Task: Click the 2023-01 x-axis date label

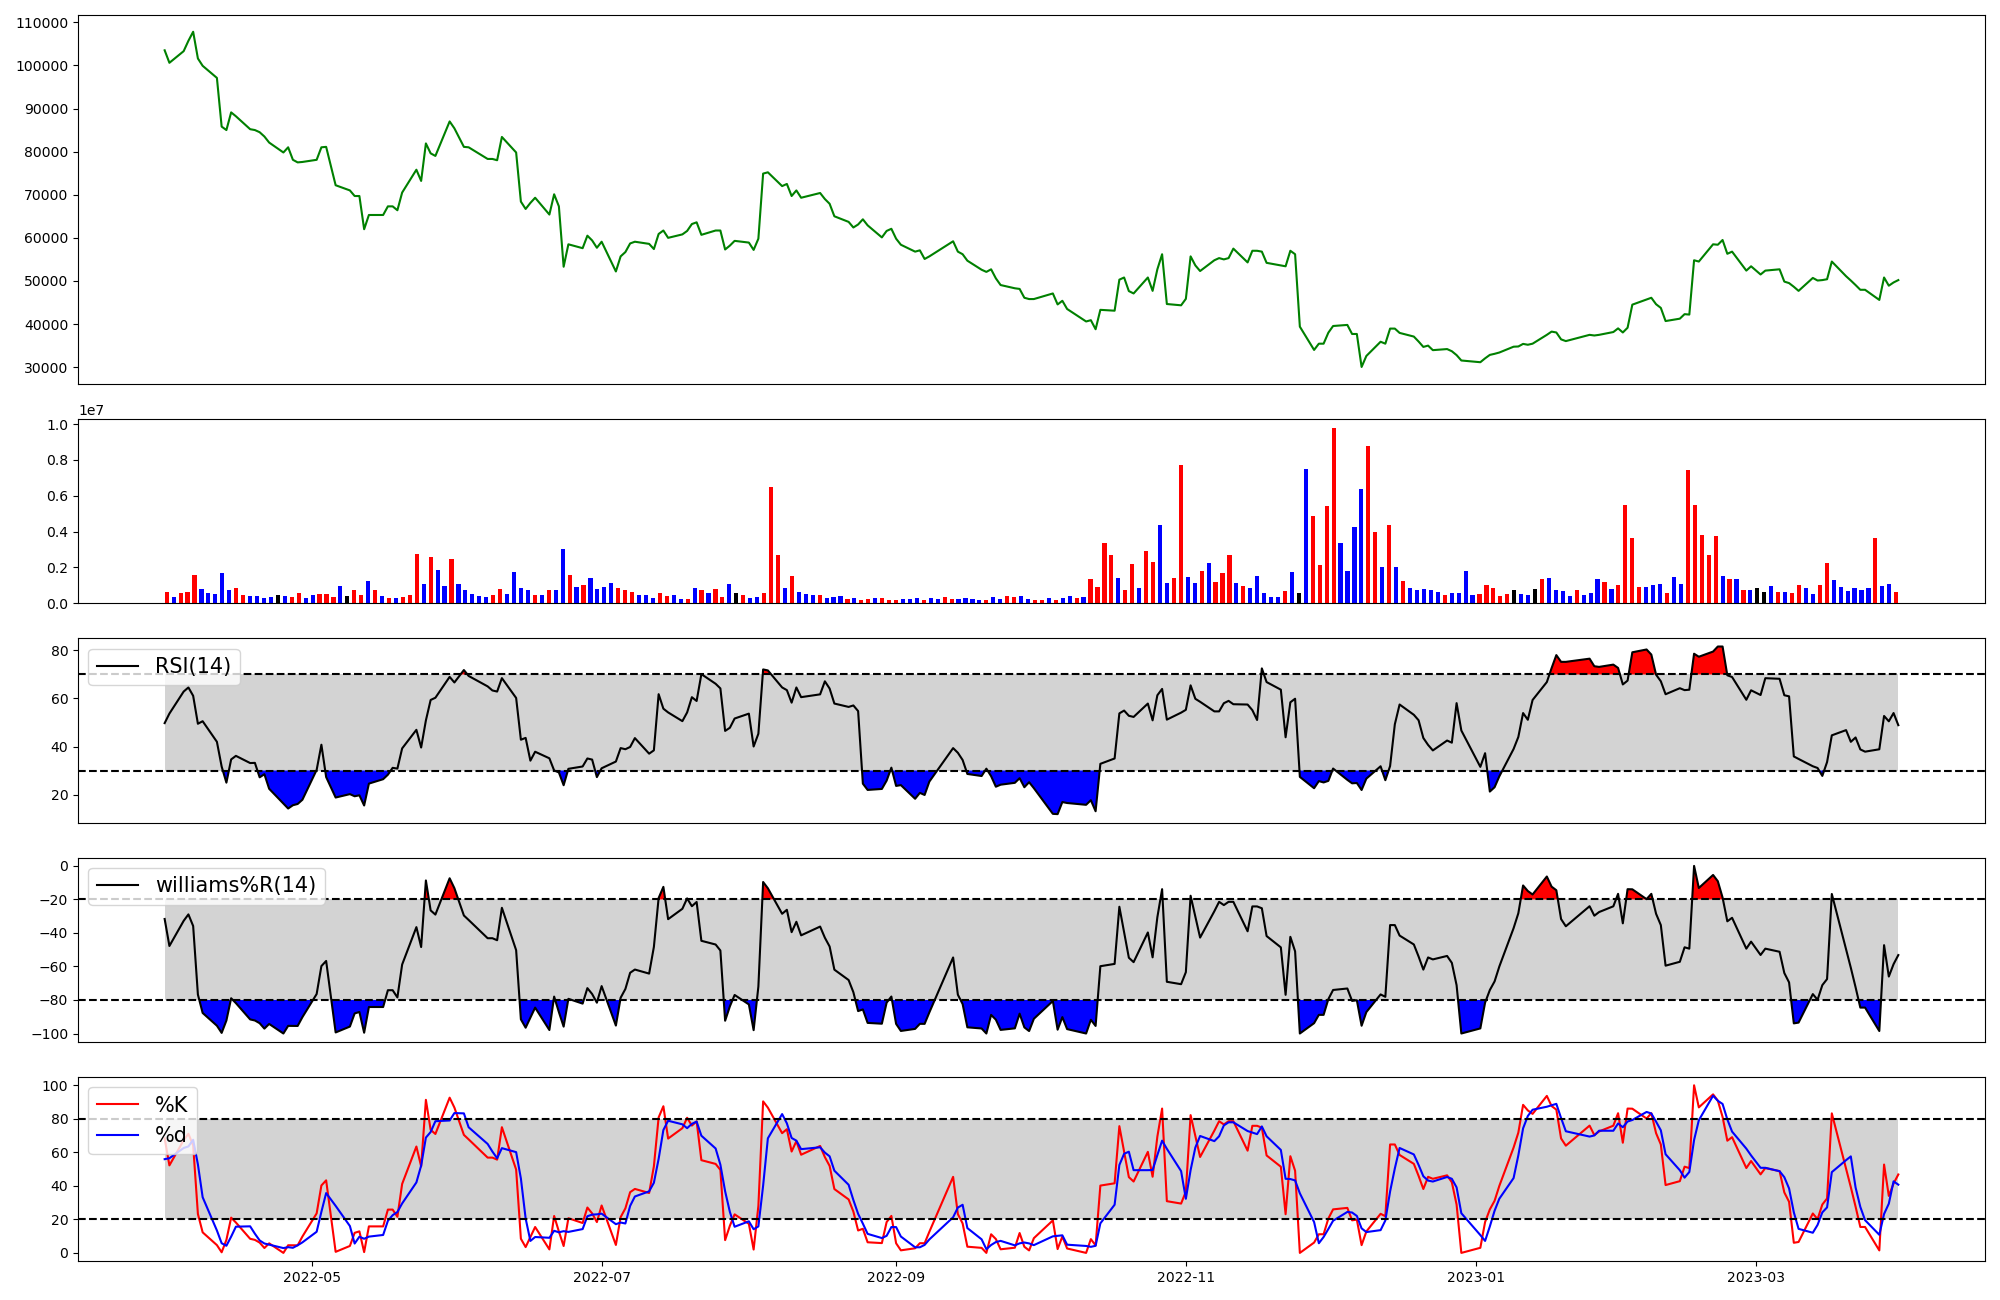Action: 1476,1277
